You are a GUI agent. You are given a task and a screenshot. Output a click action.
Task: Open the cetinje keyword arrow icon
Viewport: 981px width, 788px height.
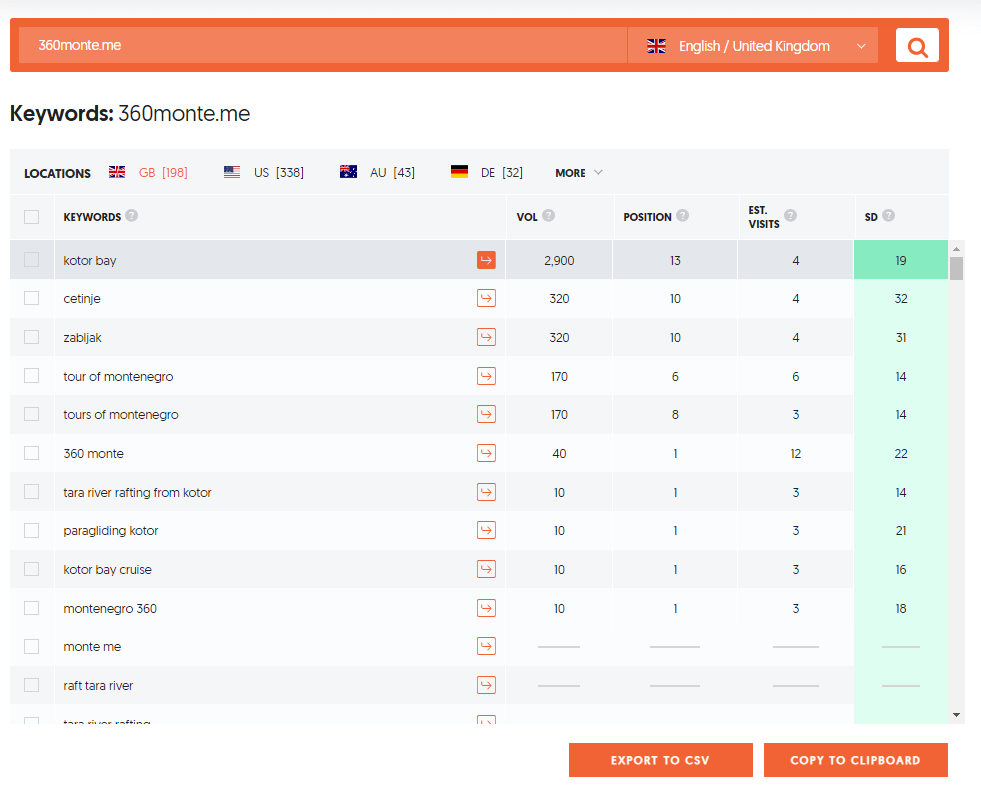pyautogui.click(x=486, y=298)
